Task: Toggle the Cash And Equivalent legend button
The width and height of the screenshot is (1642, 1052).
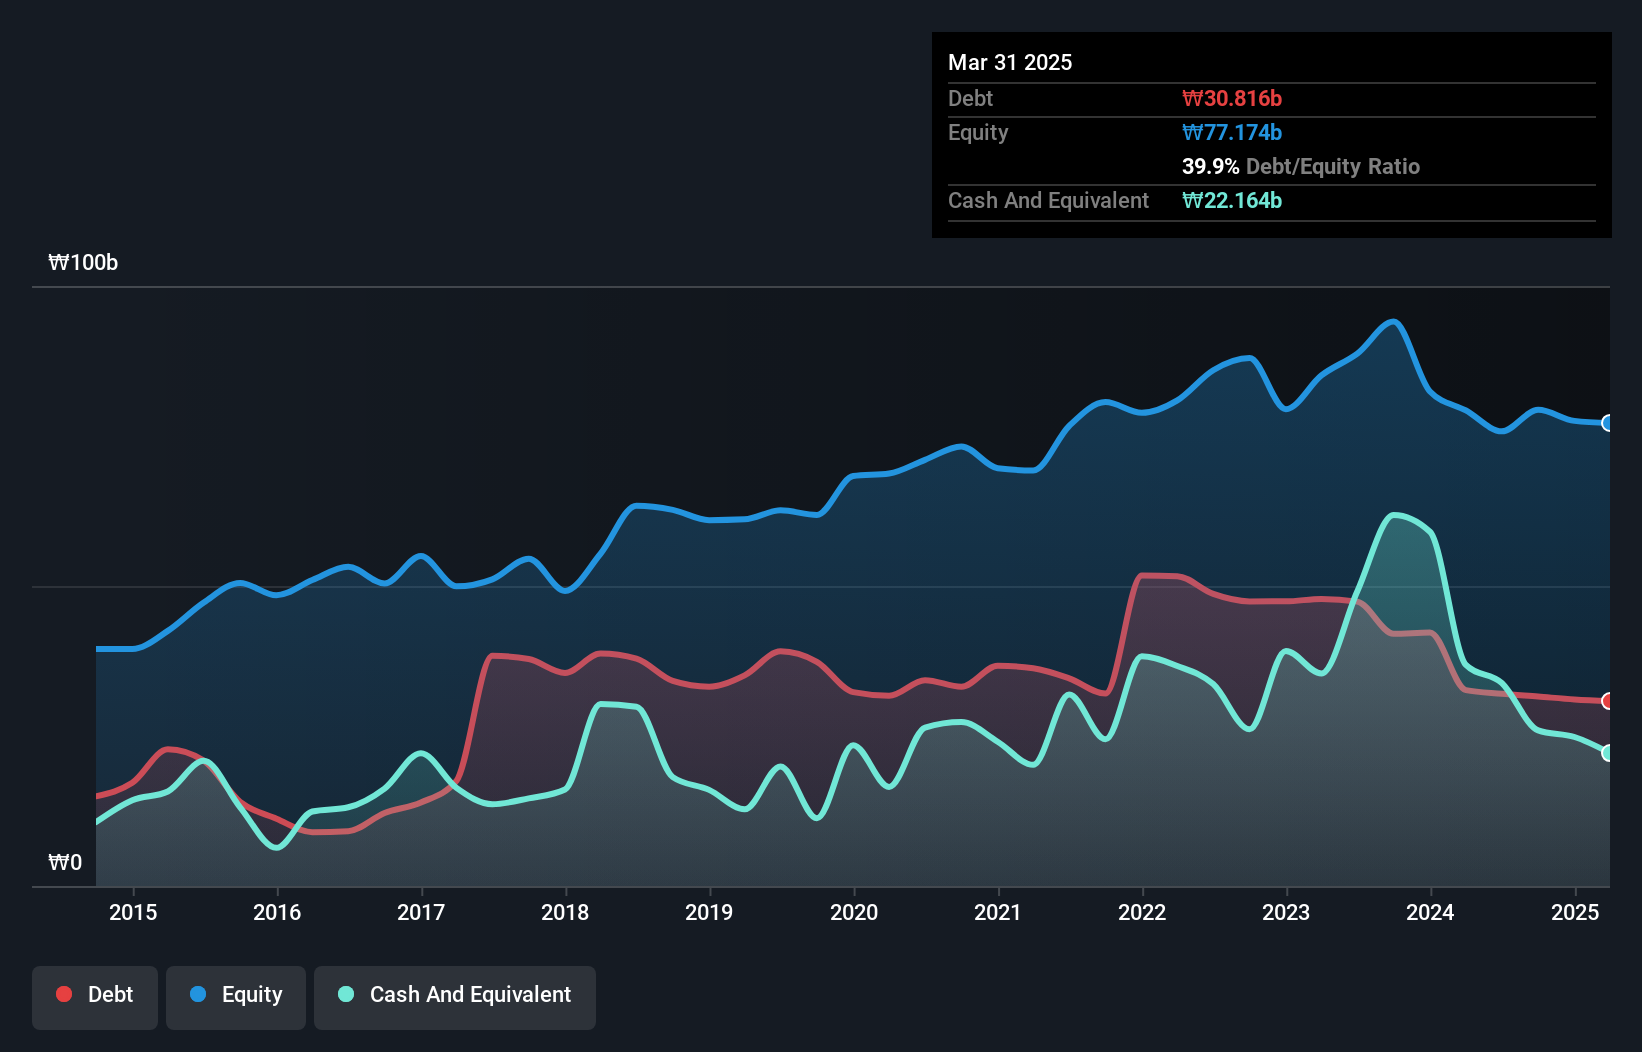Action: point(455,997)
